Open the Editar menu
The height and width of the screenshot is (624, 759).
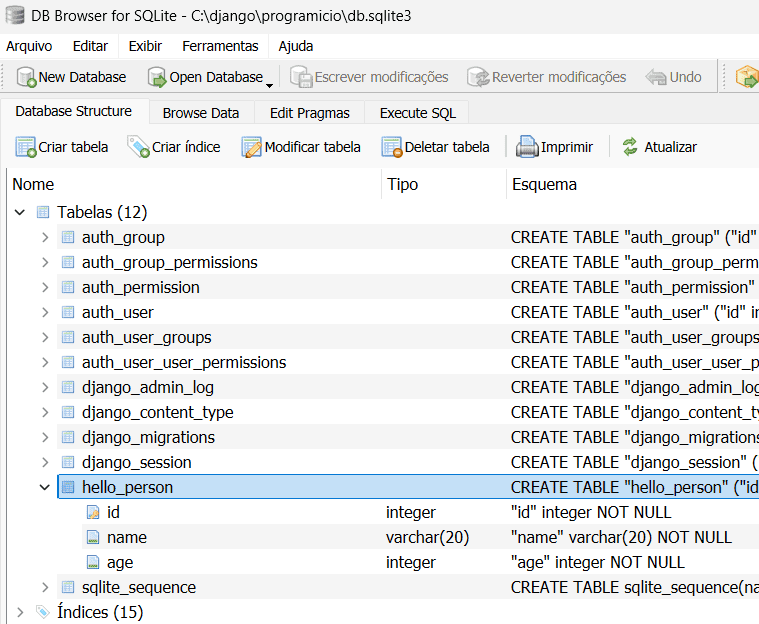[x=90, y=46]
